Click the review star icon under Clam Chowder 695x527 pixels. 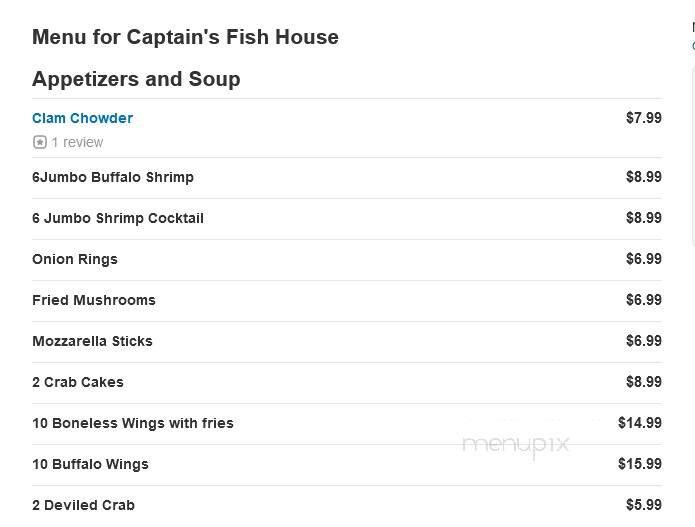tap(40, 142)
